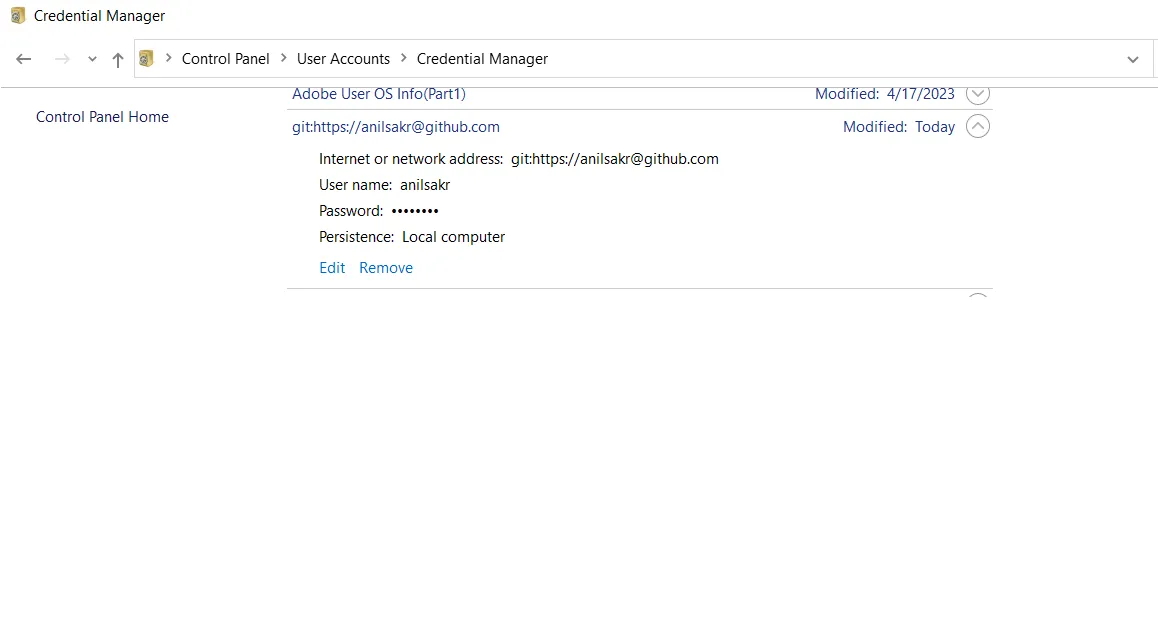Click the forward navigation arrow
Viewport: 1158px width, 622px height.
click(x=62, y=59)
